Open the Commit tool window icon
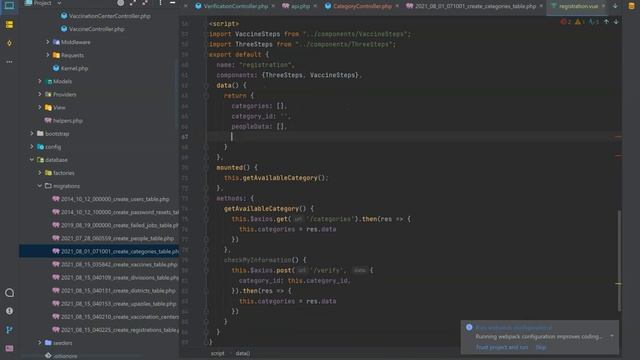This screenshot has height=360, width=640. 9,43
